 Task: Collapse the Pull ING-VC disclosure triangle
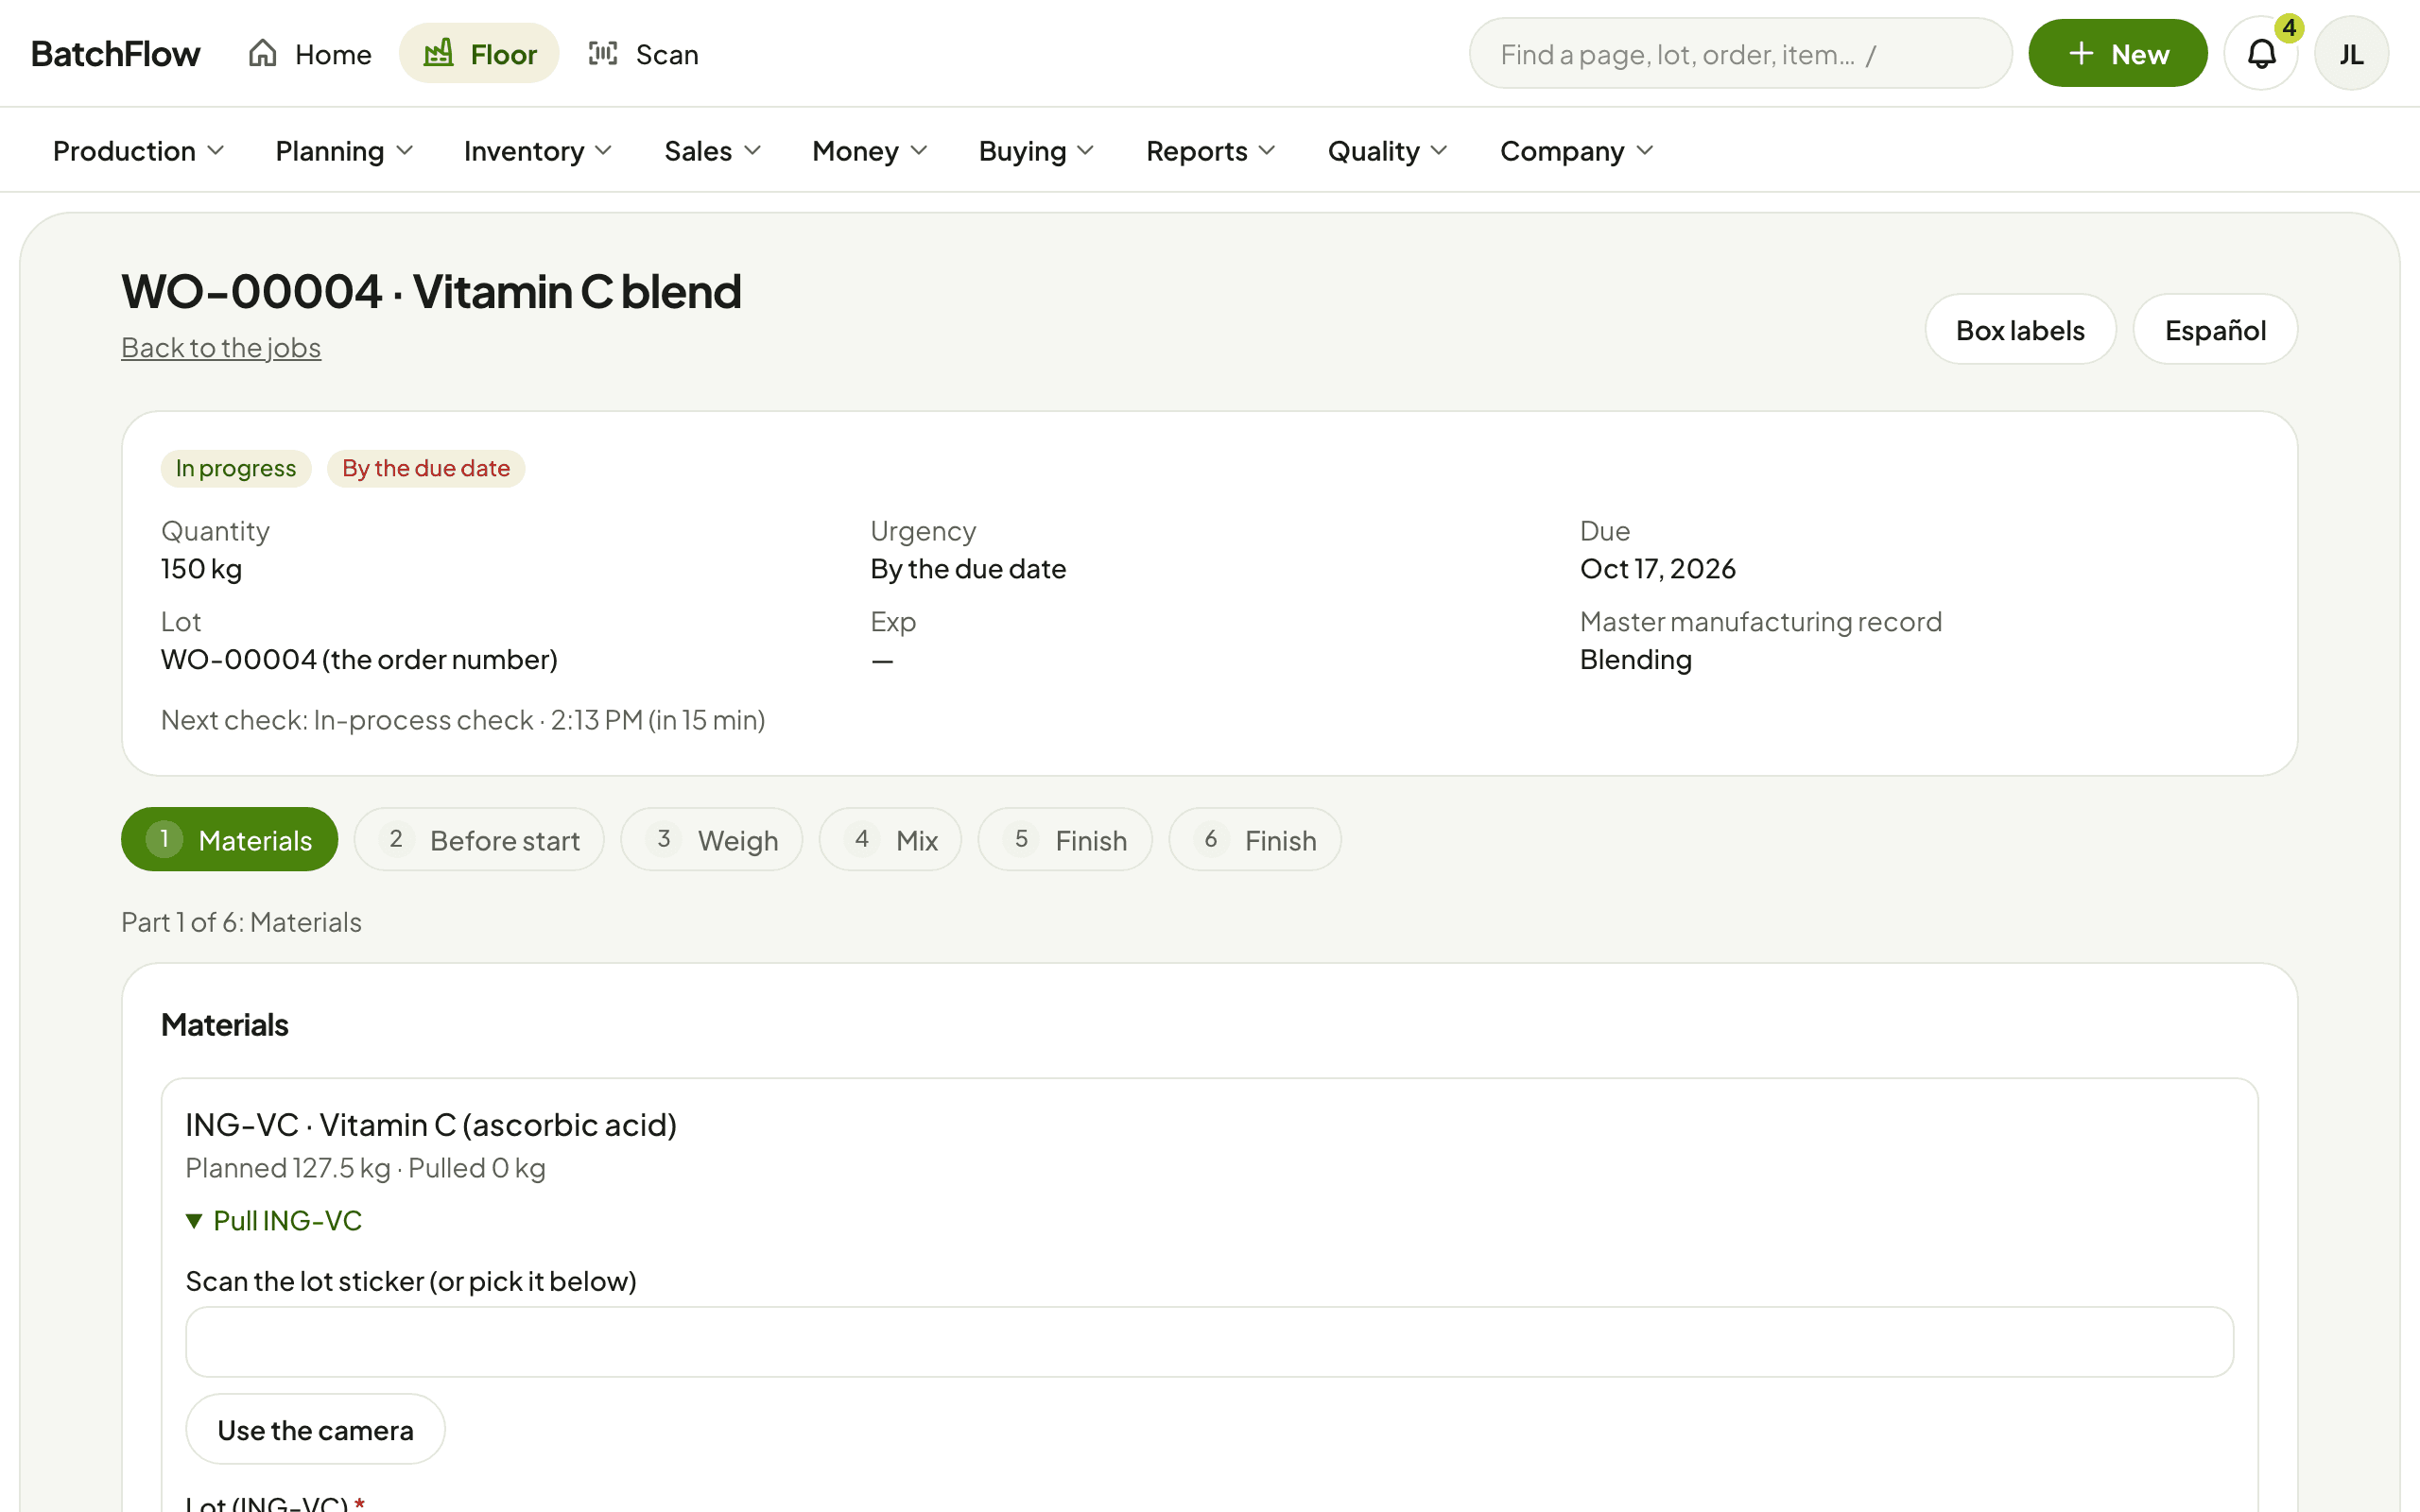pos(195,1221)
